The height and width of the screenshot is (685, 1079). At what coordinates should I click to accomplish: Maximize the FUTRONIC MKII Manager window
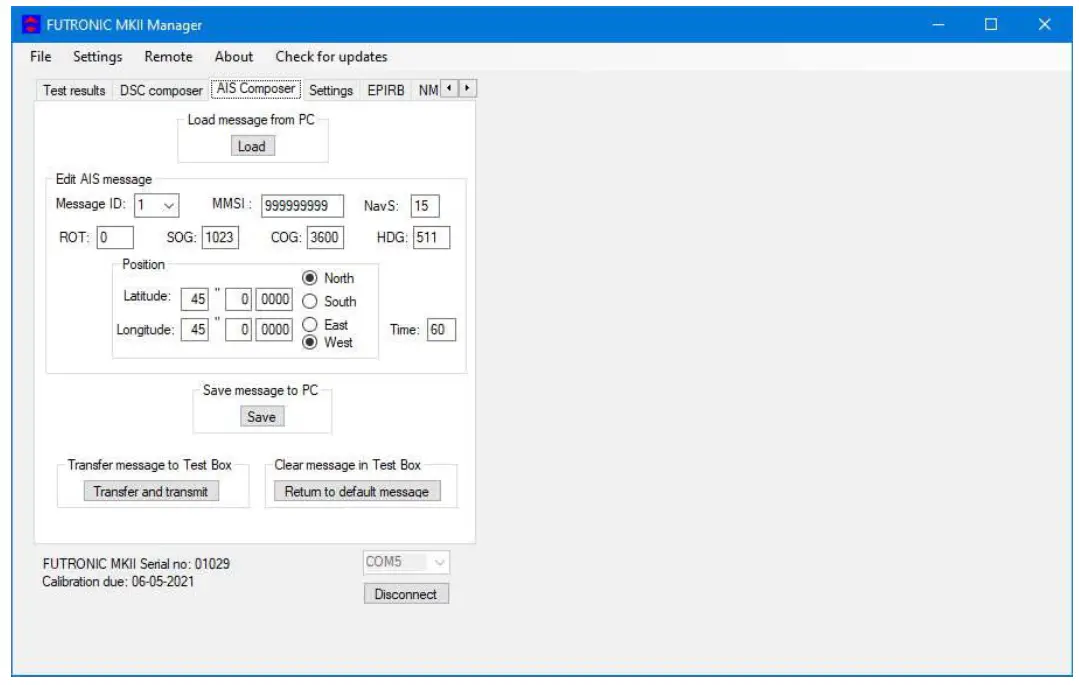(x=991, y=25)
